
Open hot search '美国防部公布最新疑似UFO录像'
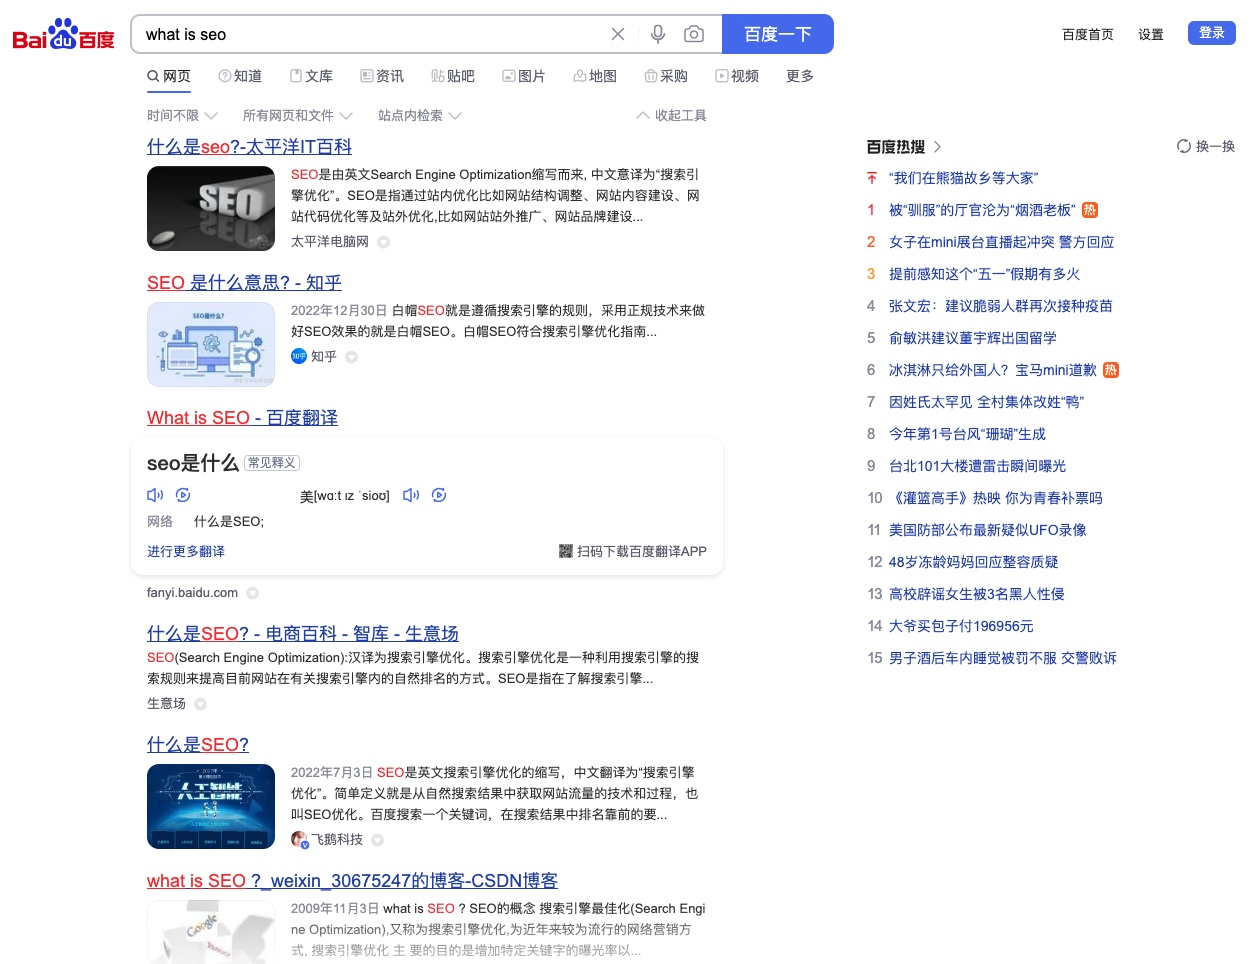(988, 530)
